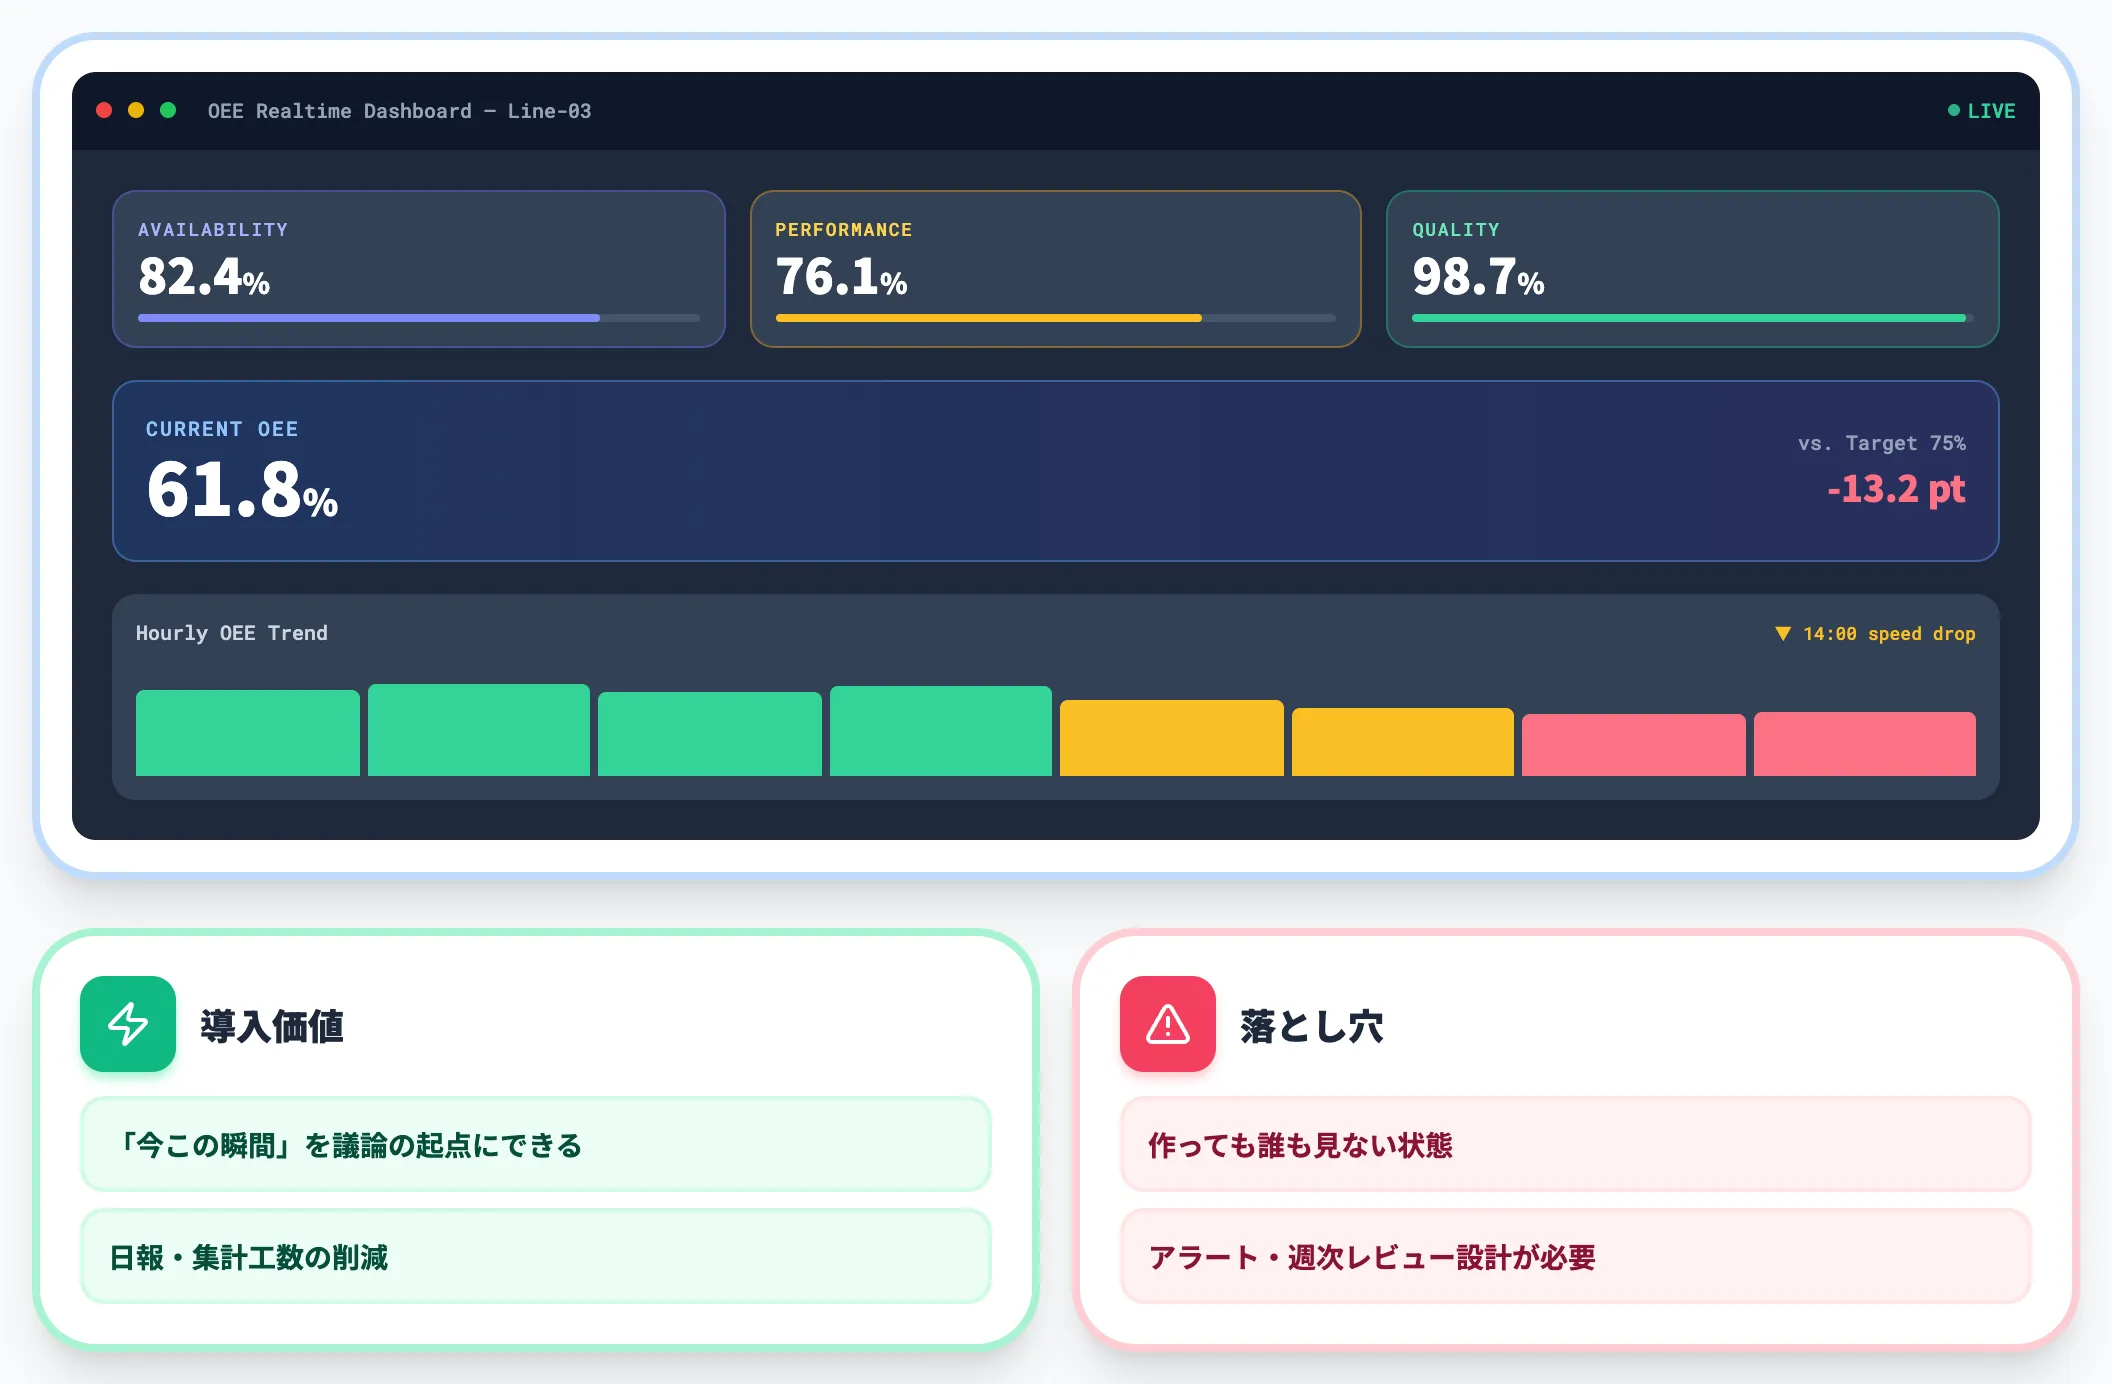2112x1384 pixels.
Task: Select the 作っても誰も見ない状態 item
Action: [x=1576, y=1145]
